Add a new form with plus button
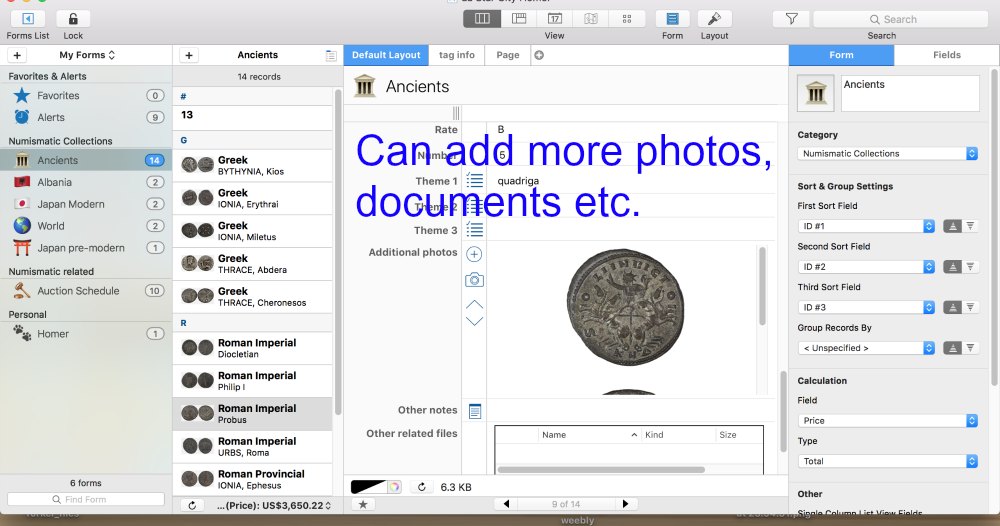Viewport: 1000px width, 526px height. 17,55
